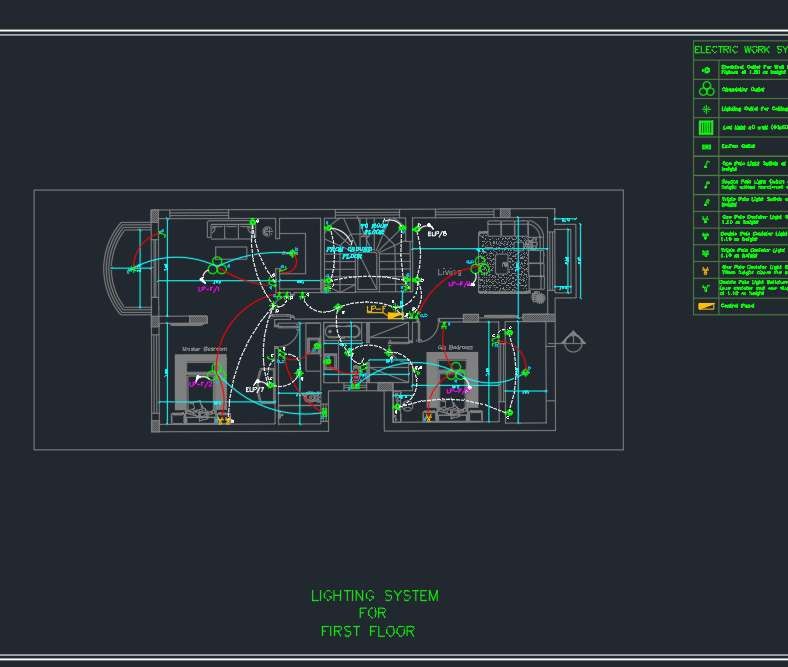Select the LED light grid legend symbol
Screen dimensions: 788x667
pyautogui.click(x=706, y=128)
